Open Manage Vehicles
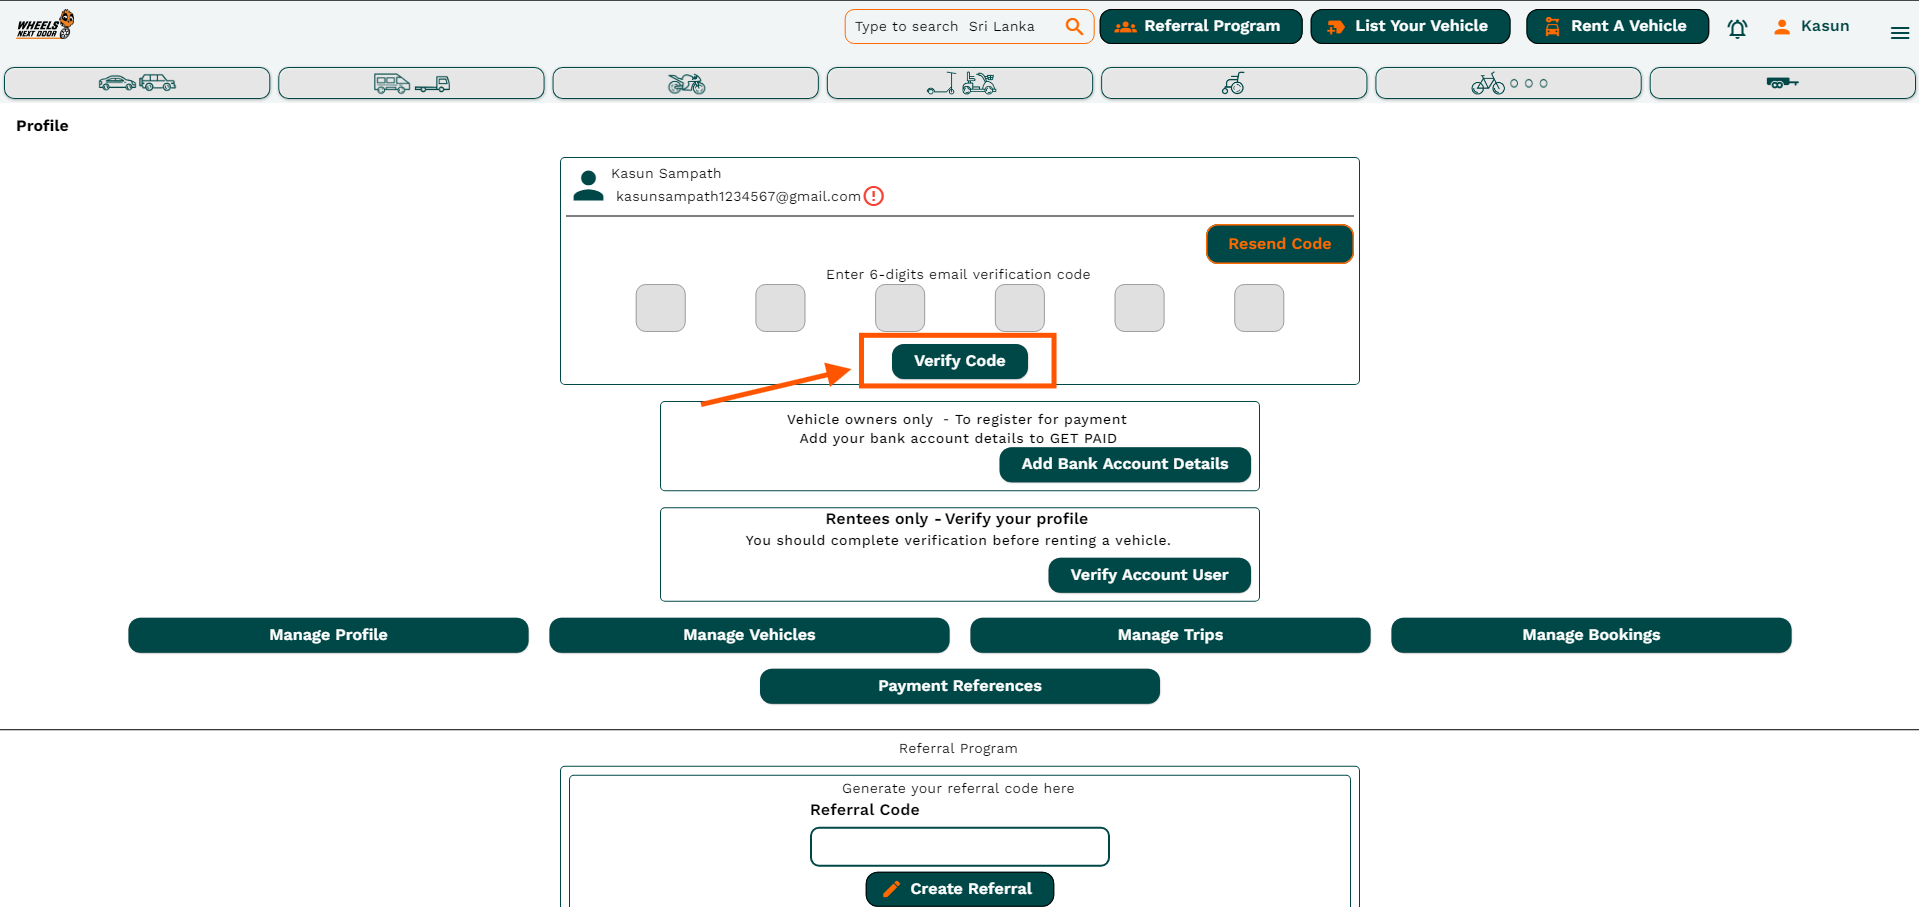This screenshot has height=907, width=1919. click(749, 635)
